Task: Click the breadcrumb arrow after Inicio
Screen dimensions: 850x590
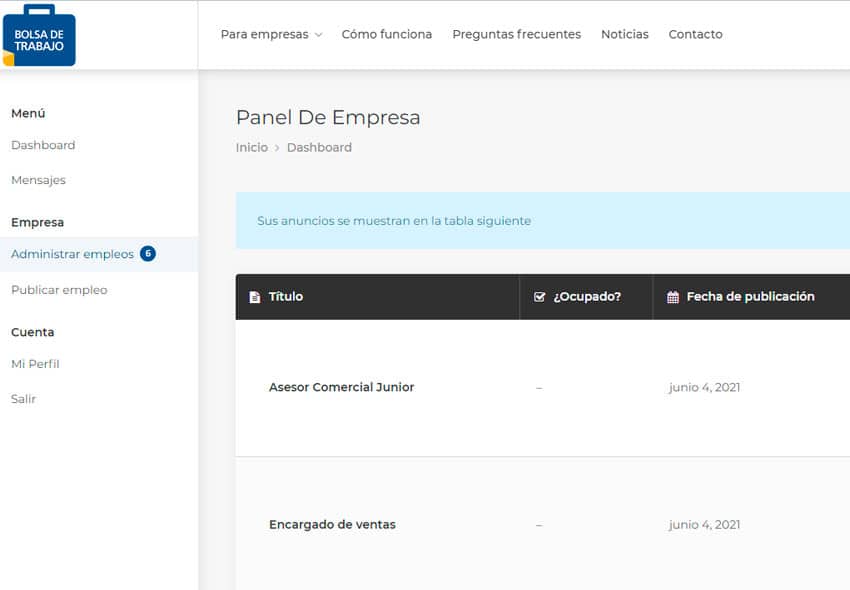Action: click(277, 148)
